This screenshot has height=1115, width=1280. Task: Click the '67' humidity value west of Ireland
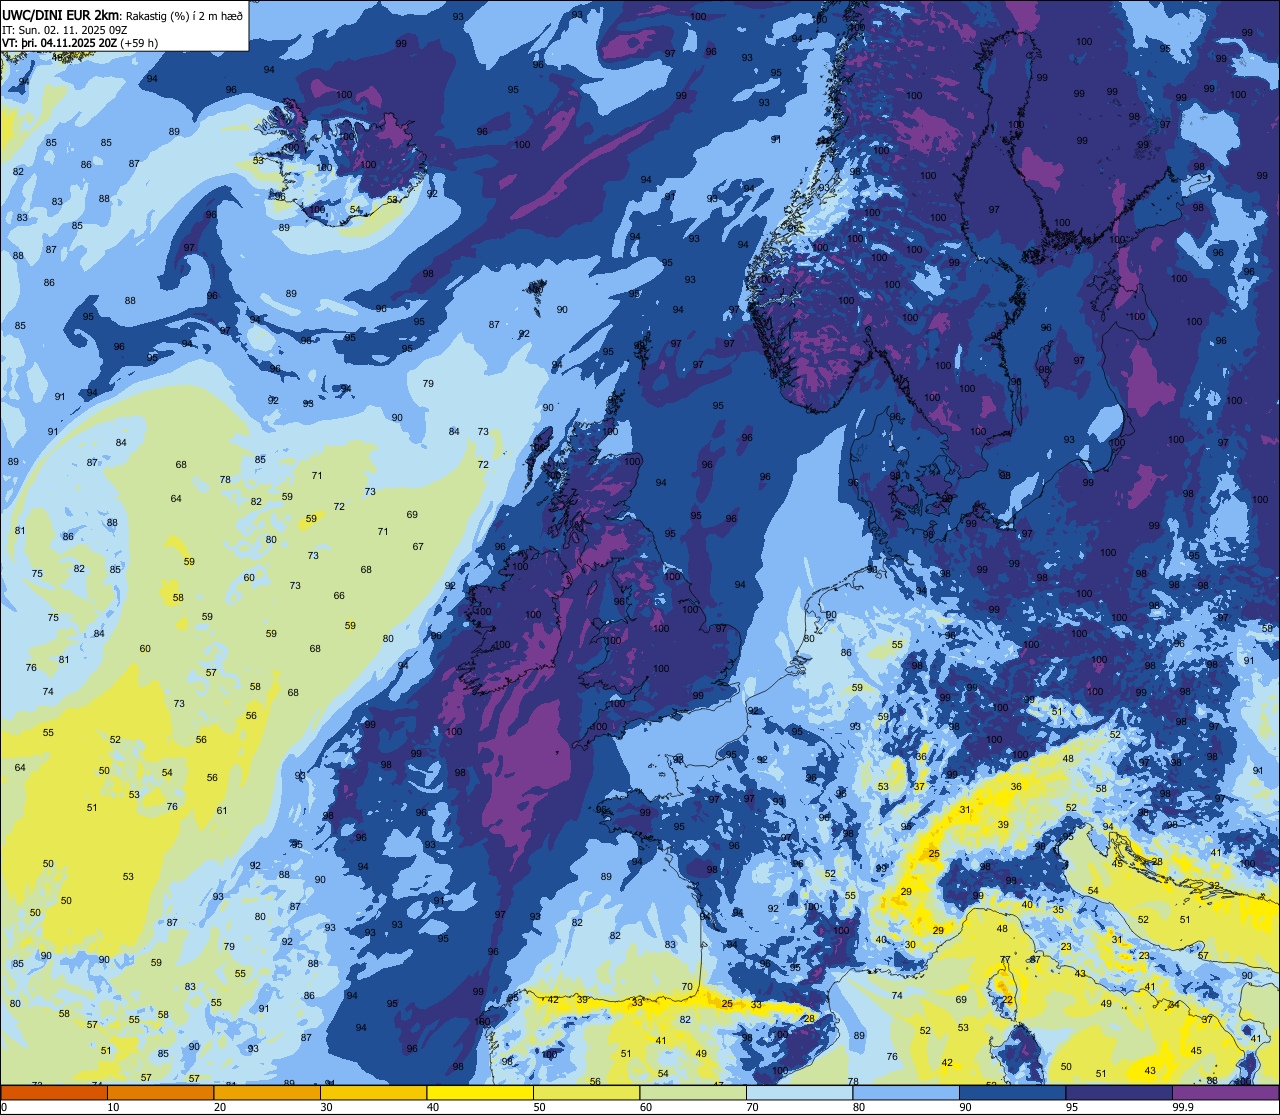pyautogui.click(x=418, y=547)
